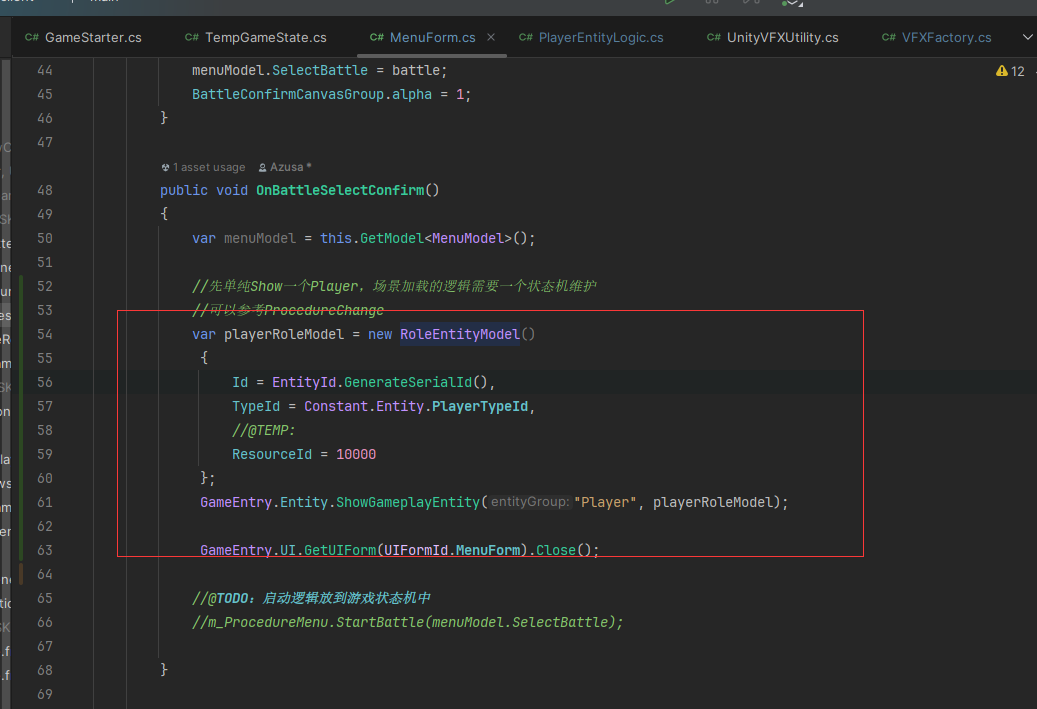Image resolution: width=1037 pixels, height=709 pixels.
Task: Close the MenuForm.cs editor tab
Action: [492, 38]
